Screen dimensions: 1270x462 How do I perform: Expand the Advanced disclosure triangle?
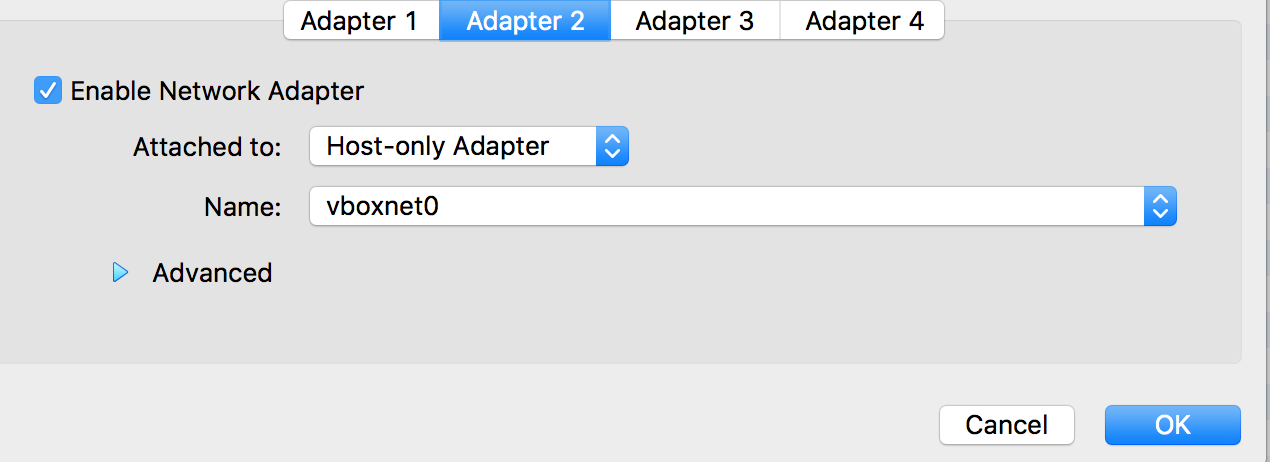click(121, 273)
